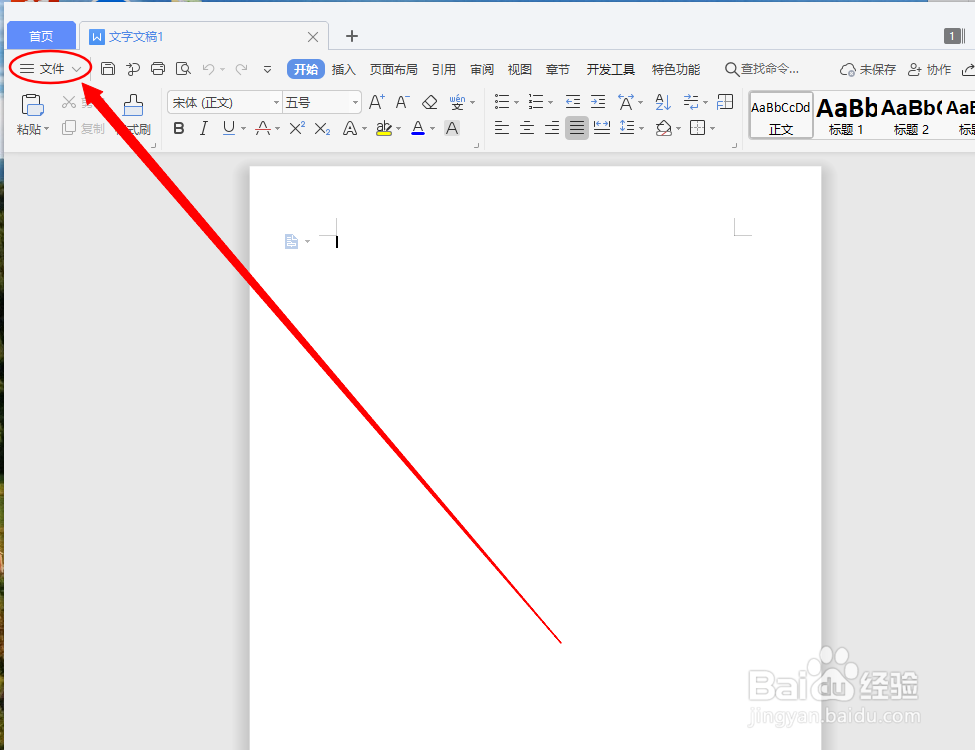The width and height of the screenshot is (975, 750).
Task: Click the shading paint bucket icon
Action: pyautogui.click(x=663, y=128)
